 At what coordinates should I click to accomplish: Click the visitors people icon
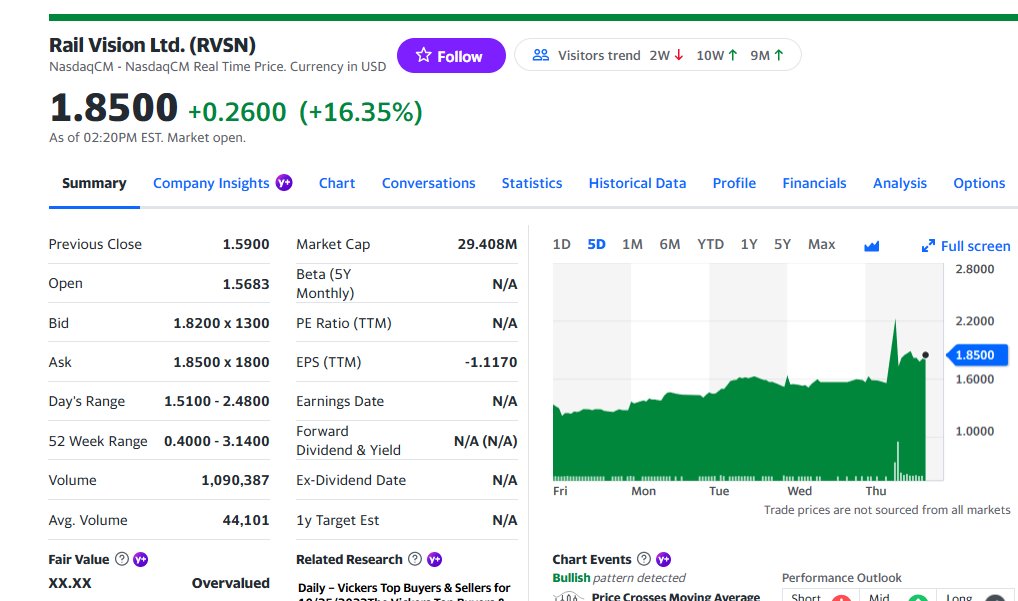(541, 55)
